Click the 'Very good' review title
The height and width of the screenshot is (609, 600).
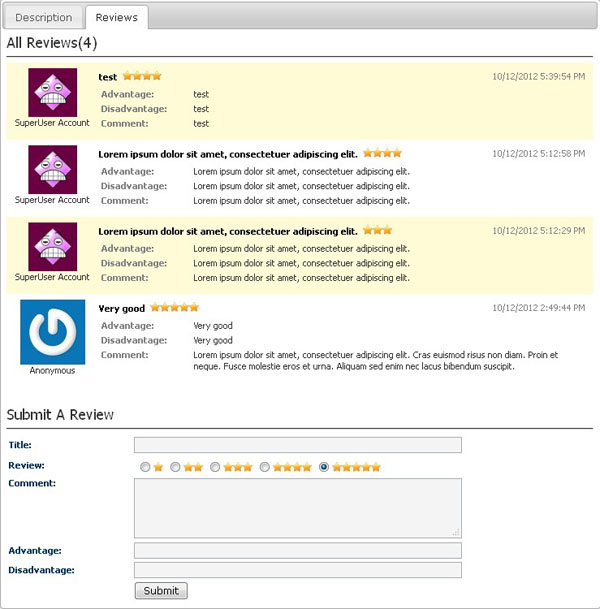tap(122, 309)
